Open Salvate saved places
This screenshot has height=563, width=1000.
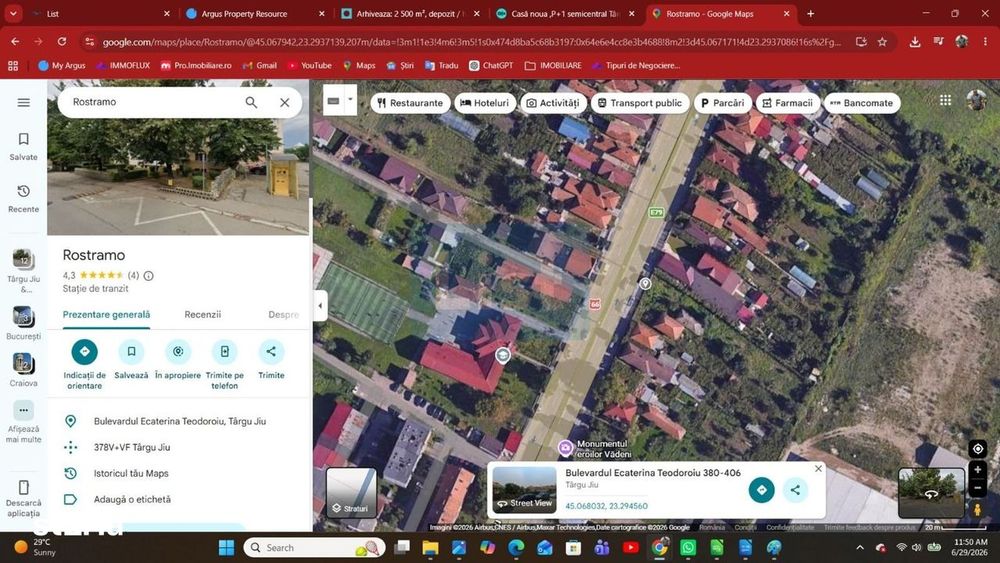(24, 146)
